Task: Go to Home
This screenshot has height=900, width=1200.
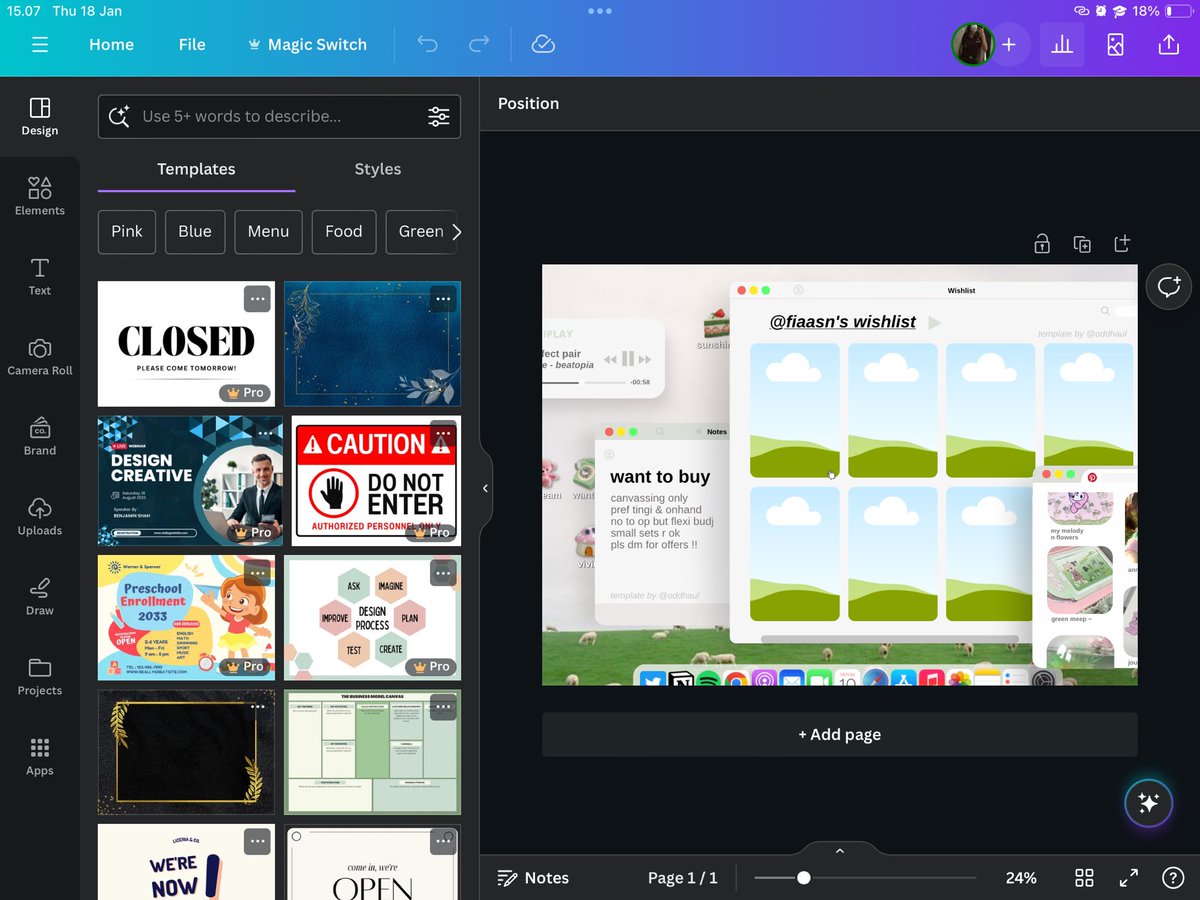Action: pyautogui.click(x=111, y=45)
